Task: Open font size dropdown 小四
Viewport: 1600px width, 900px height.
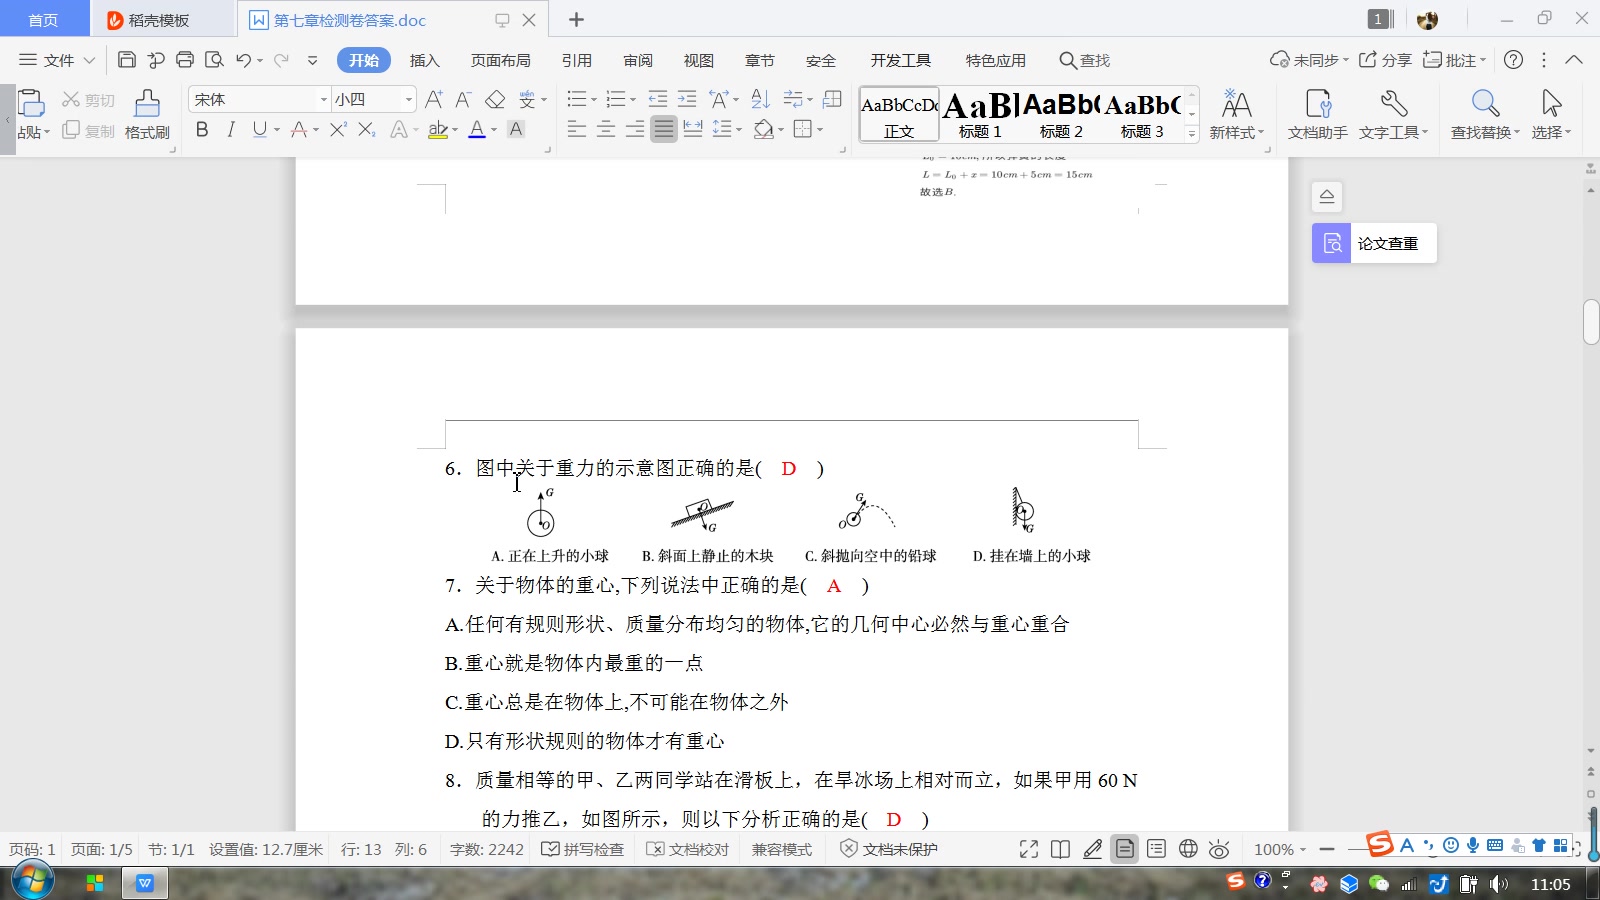Action: [x=408, y=99]
